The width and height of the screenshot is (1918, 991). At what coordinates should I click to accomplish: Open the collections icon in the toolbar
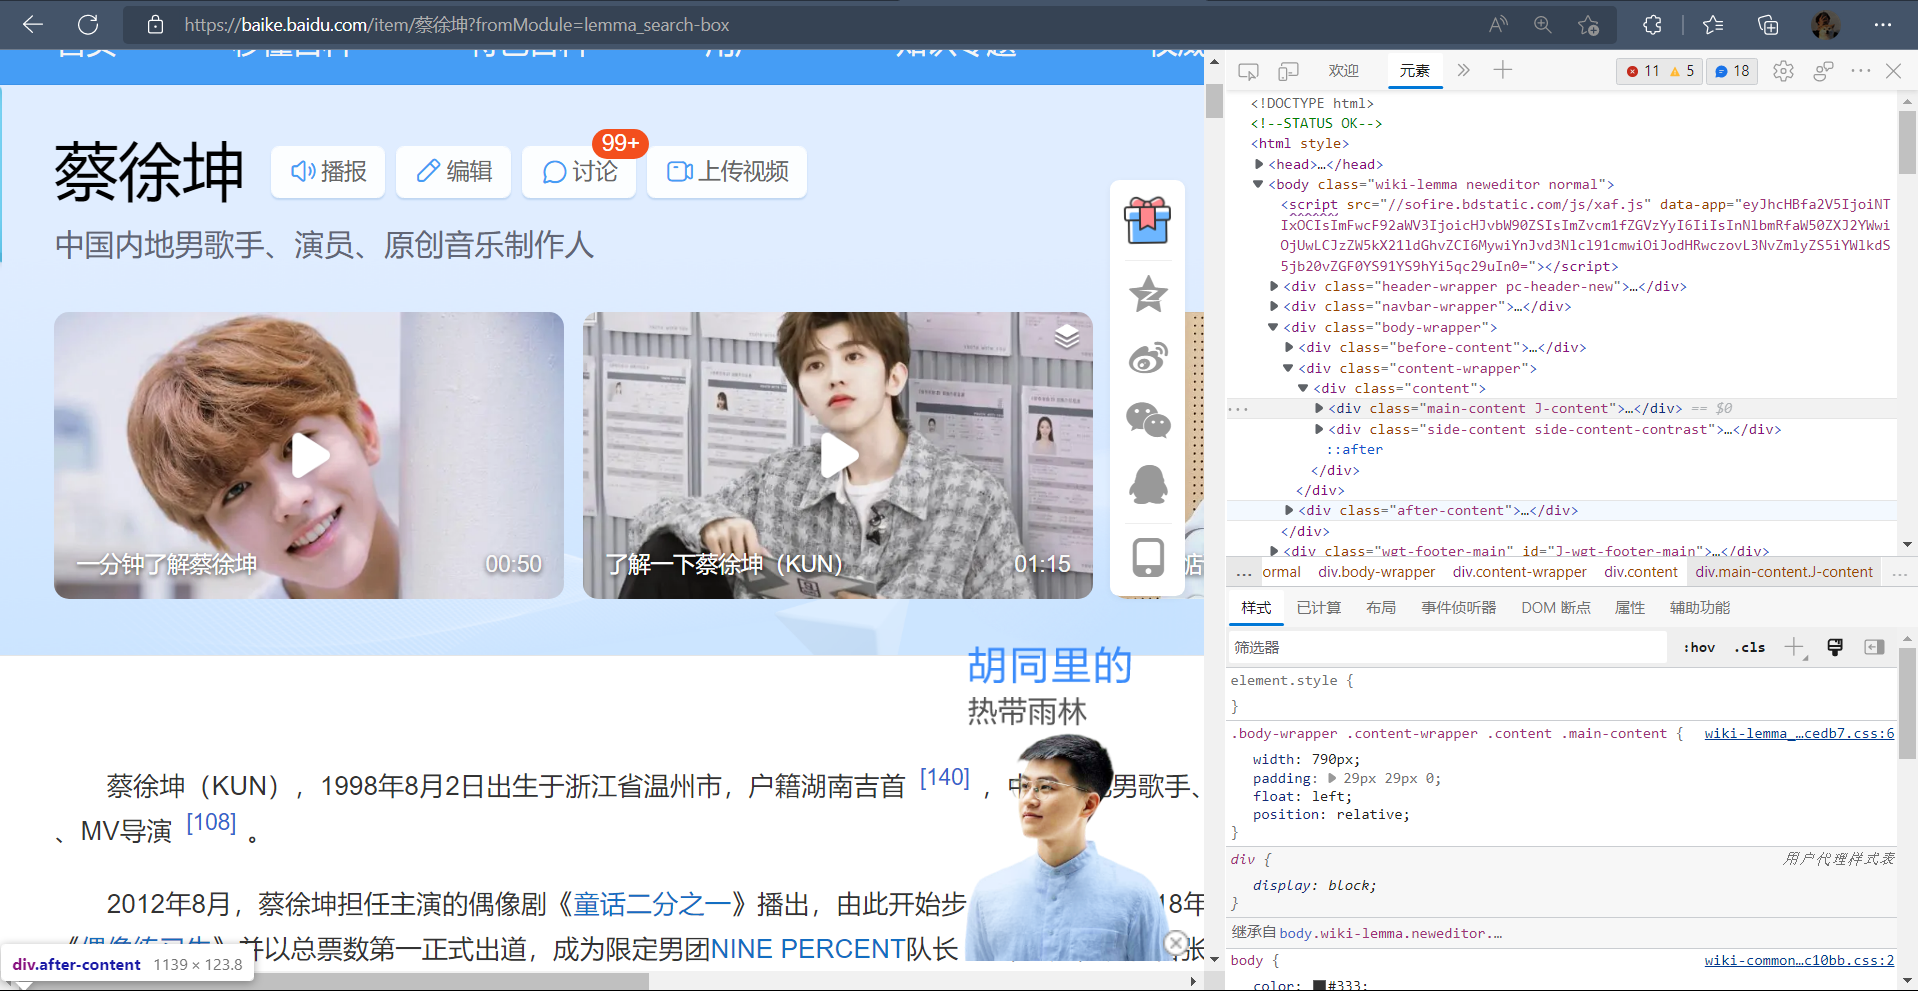1768,24
